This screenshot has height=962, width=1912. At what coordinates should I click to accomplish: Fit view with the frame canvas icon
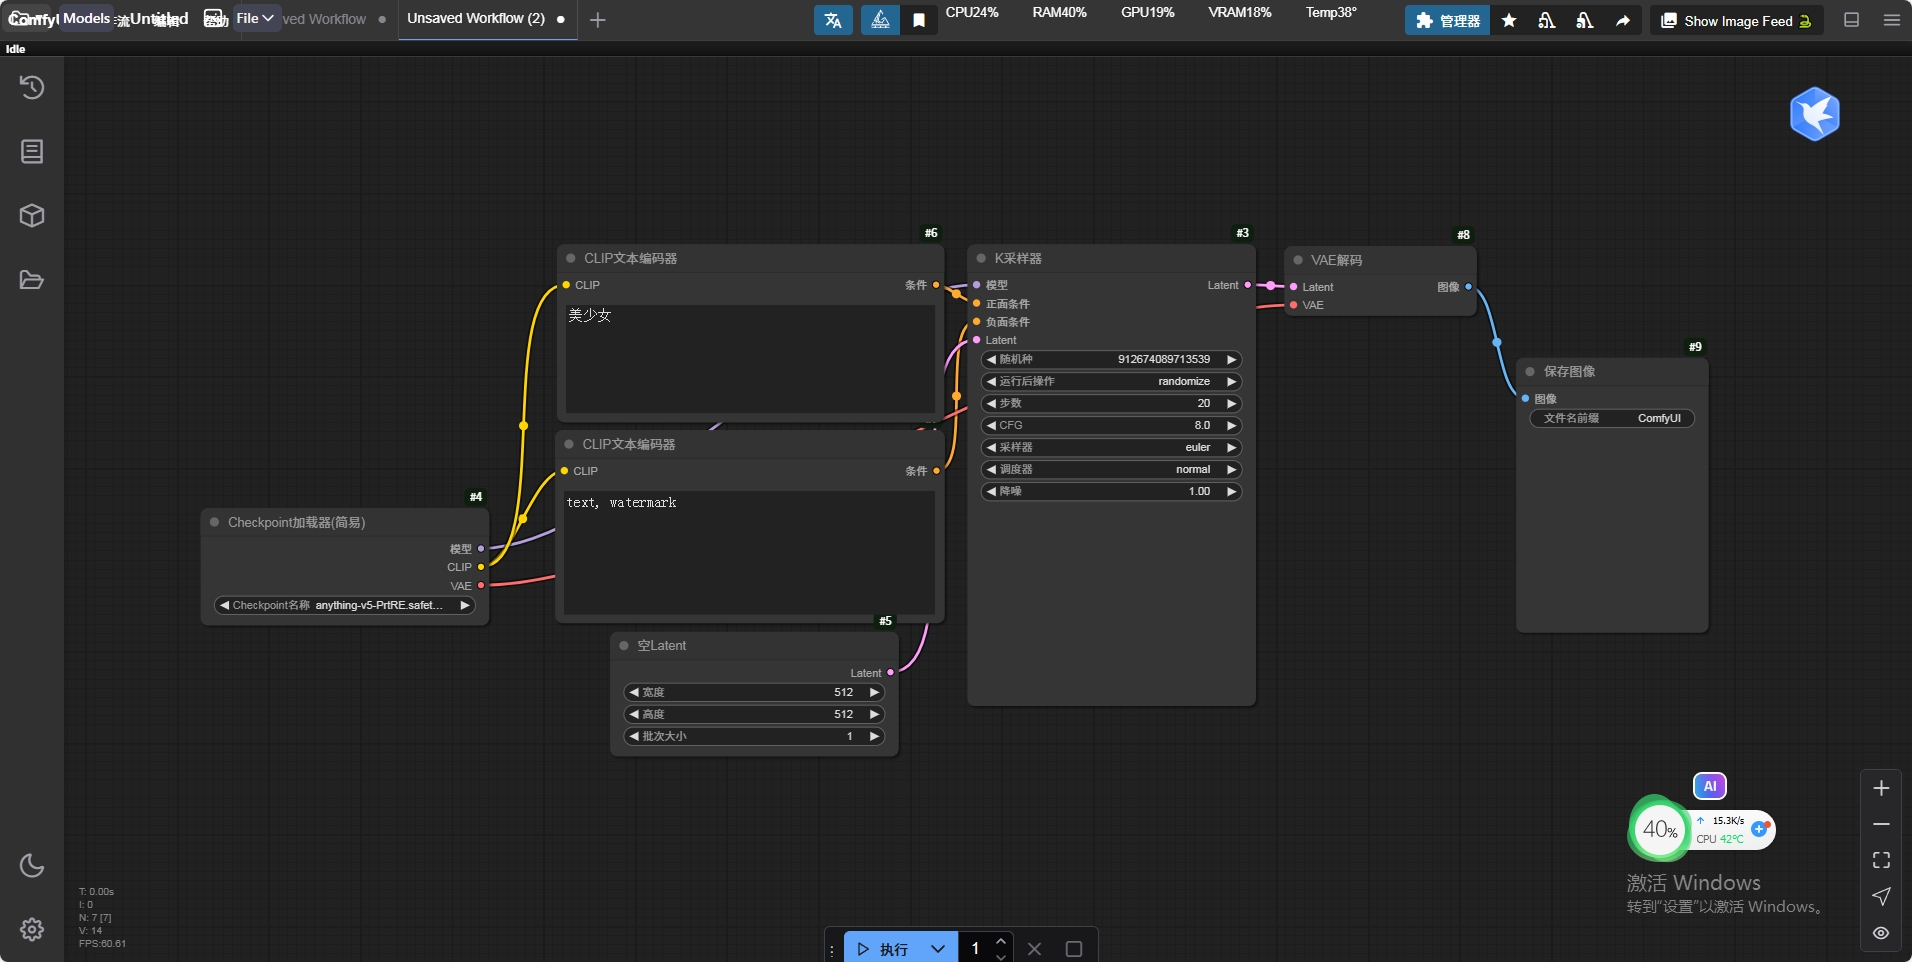(1881, 860)
